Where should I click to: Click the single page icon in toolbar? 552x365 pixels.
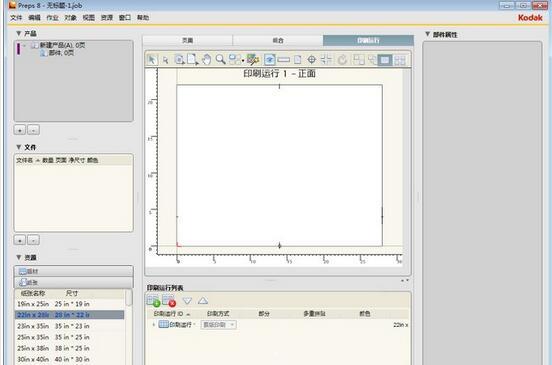tap(297, 59)
